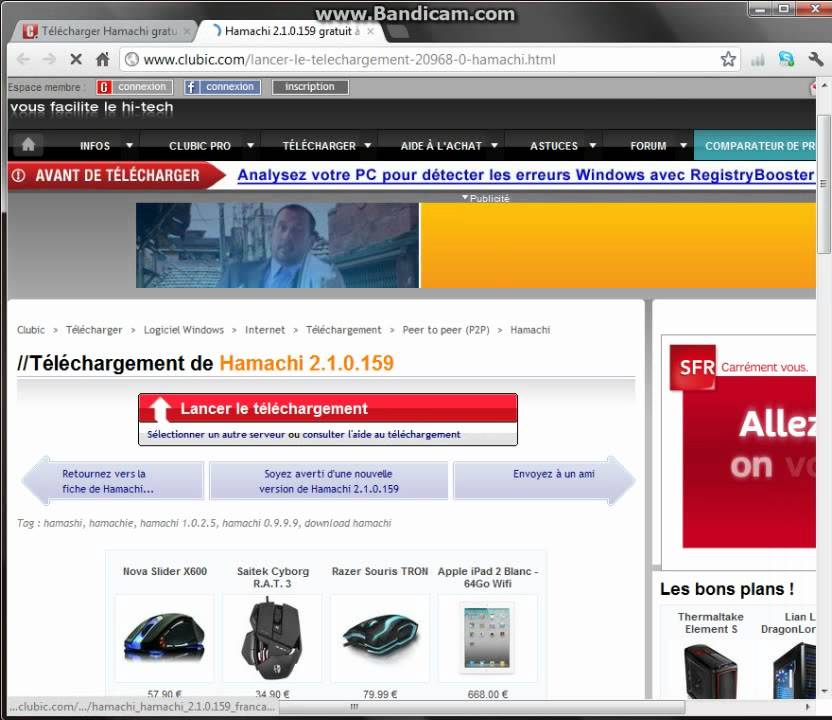The width and height of the screenshot is (832, 720).
Task: Stop page loading with the X button
Action: (76, 59)
